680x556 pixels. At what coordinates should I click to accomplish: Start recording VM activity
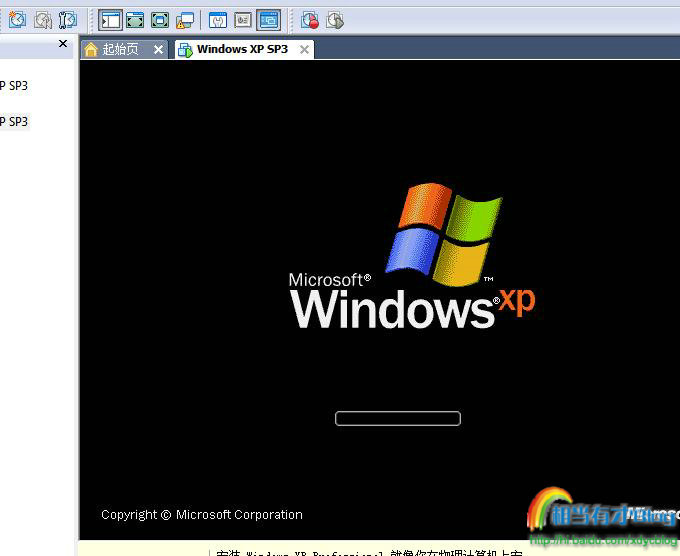click(310, 20)
